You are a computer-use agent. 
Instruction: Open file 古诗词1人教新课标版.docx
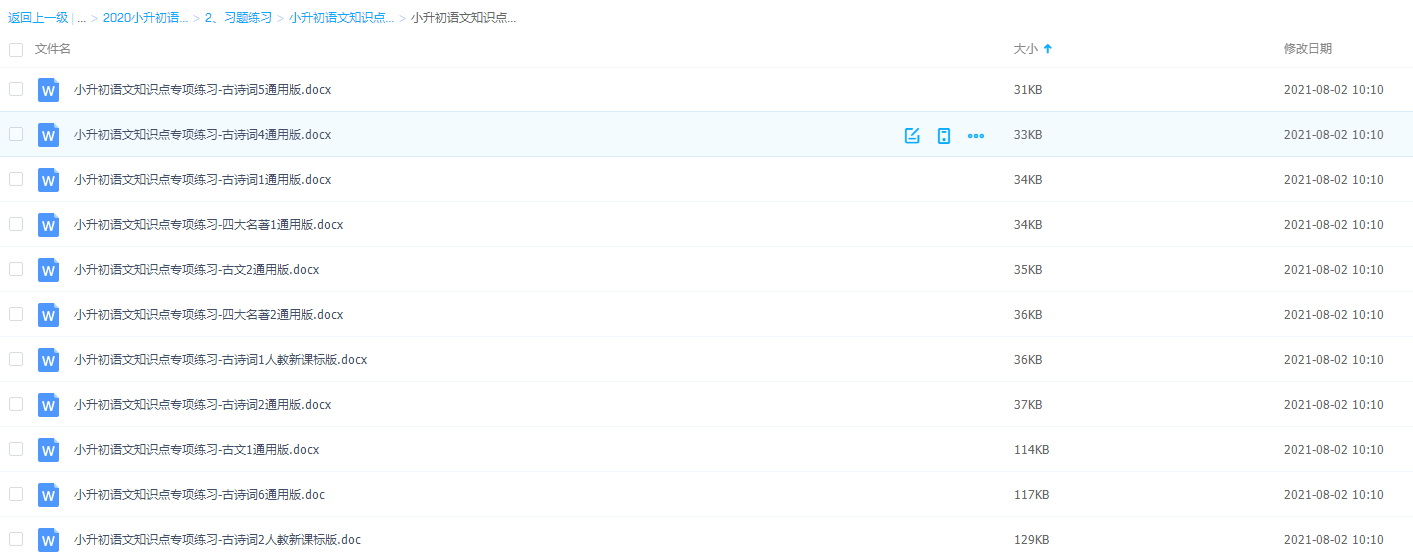(220, 360)
